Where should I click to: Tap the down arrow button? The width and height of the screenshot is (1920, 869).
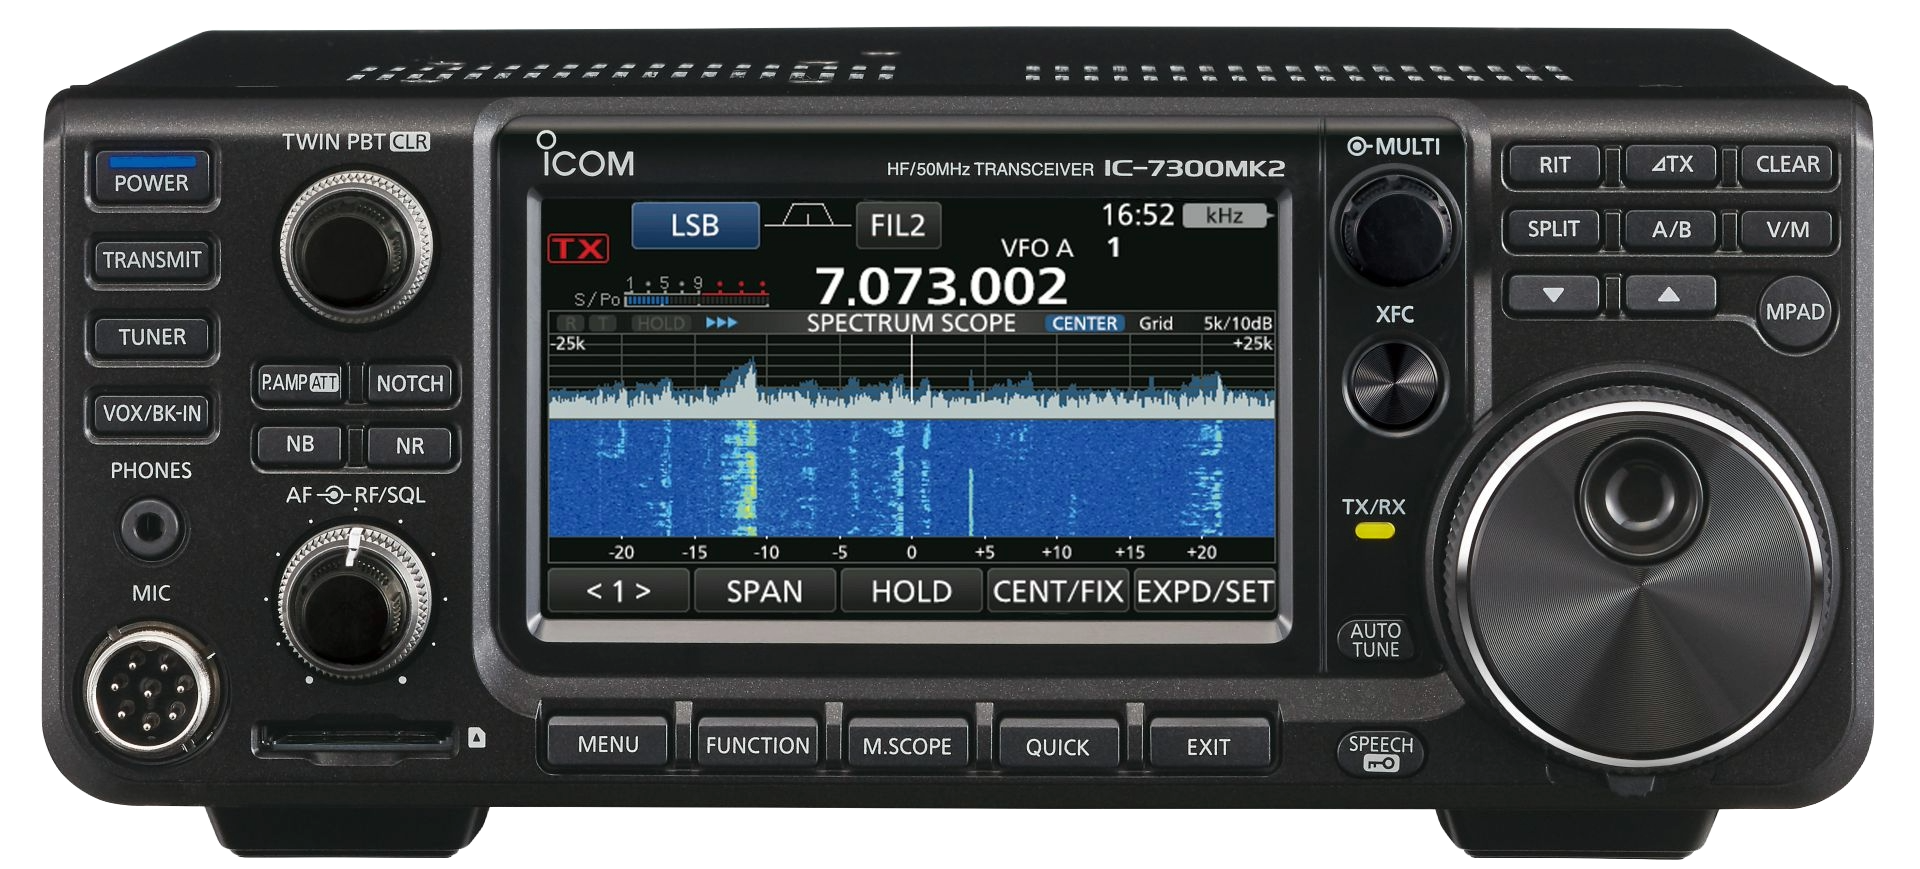[1553, 295]
